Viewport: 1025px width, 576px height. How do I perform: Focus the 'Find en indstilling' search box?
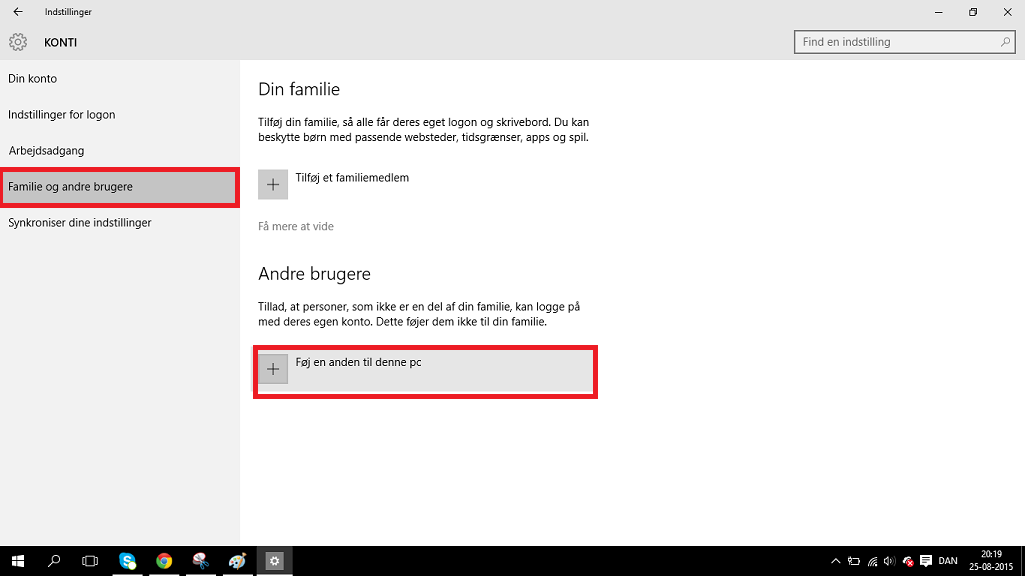(x=904, y=42)
